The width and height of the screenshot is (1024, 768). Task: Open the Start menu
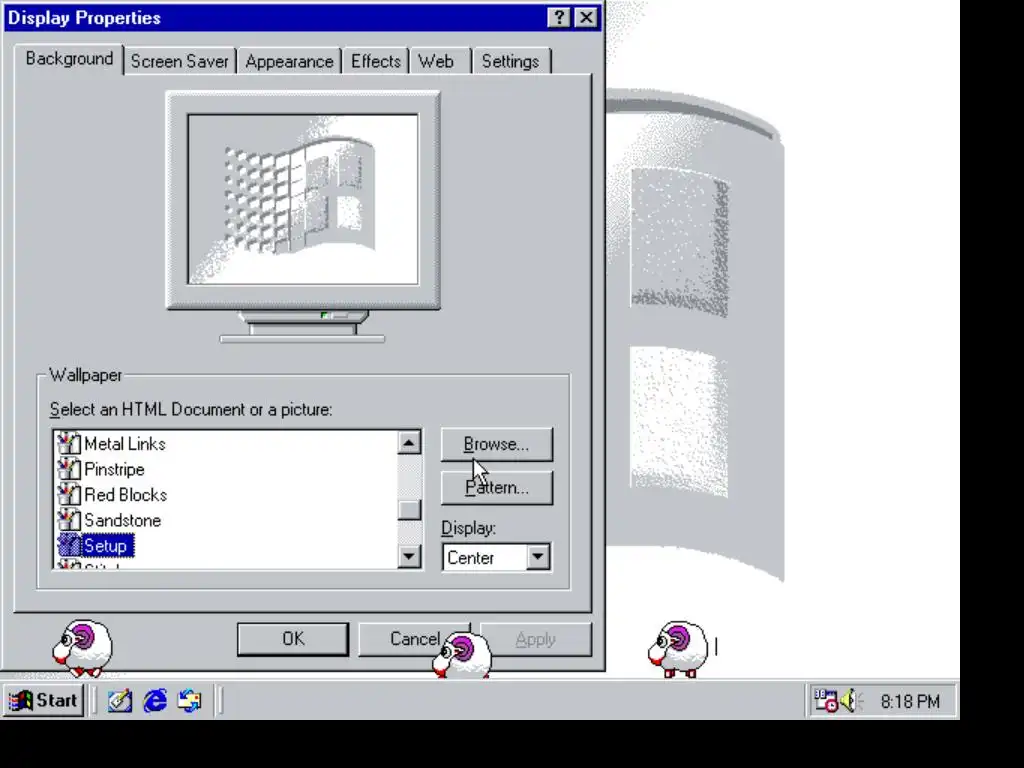44,701
